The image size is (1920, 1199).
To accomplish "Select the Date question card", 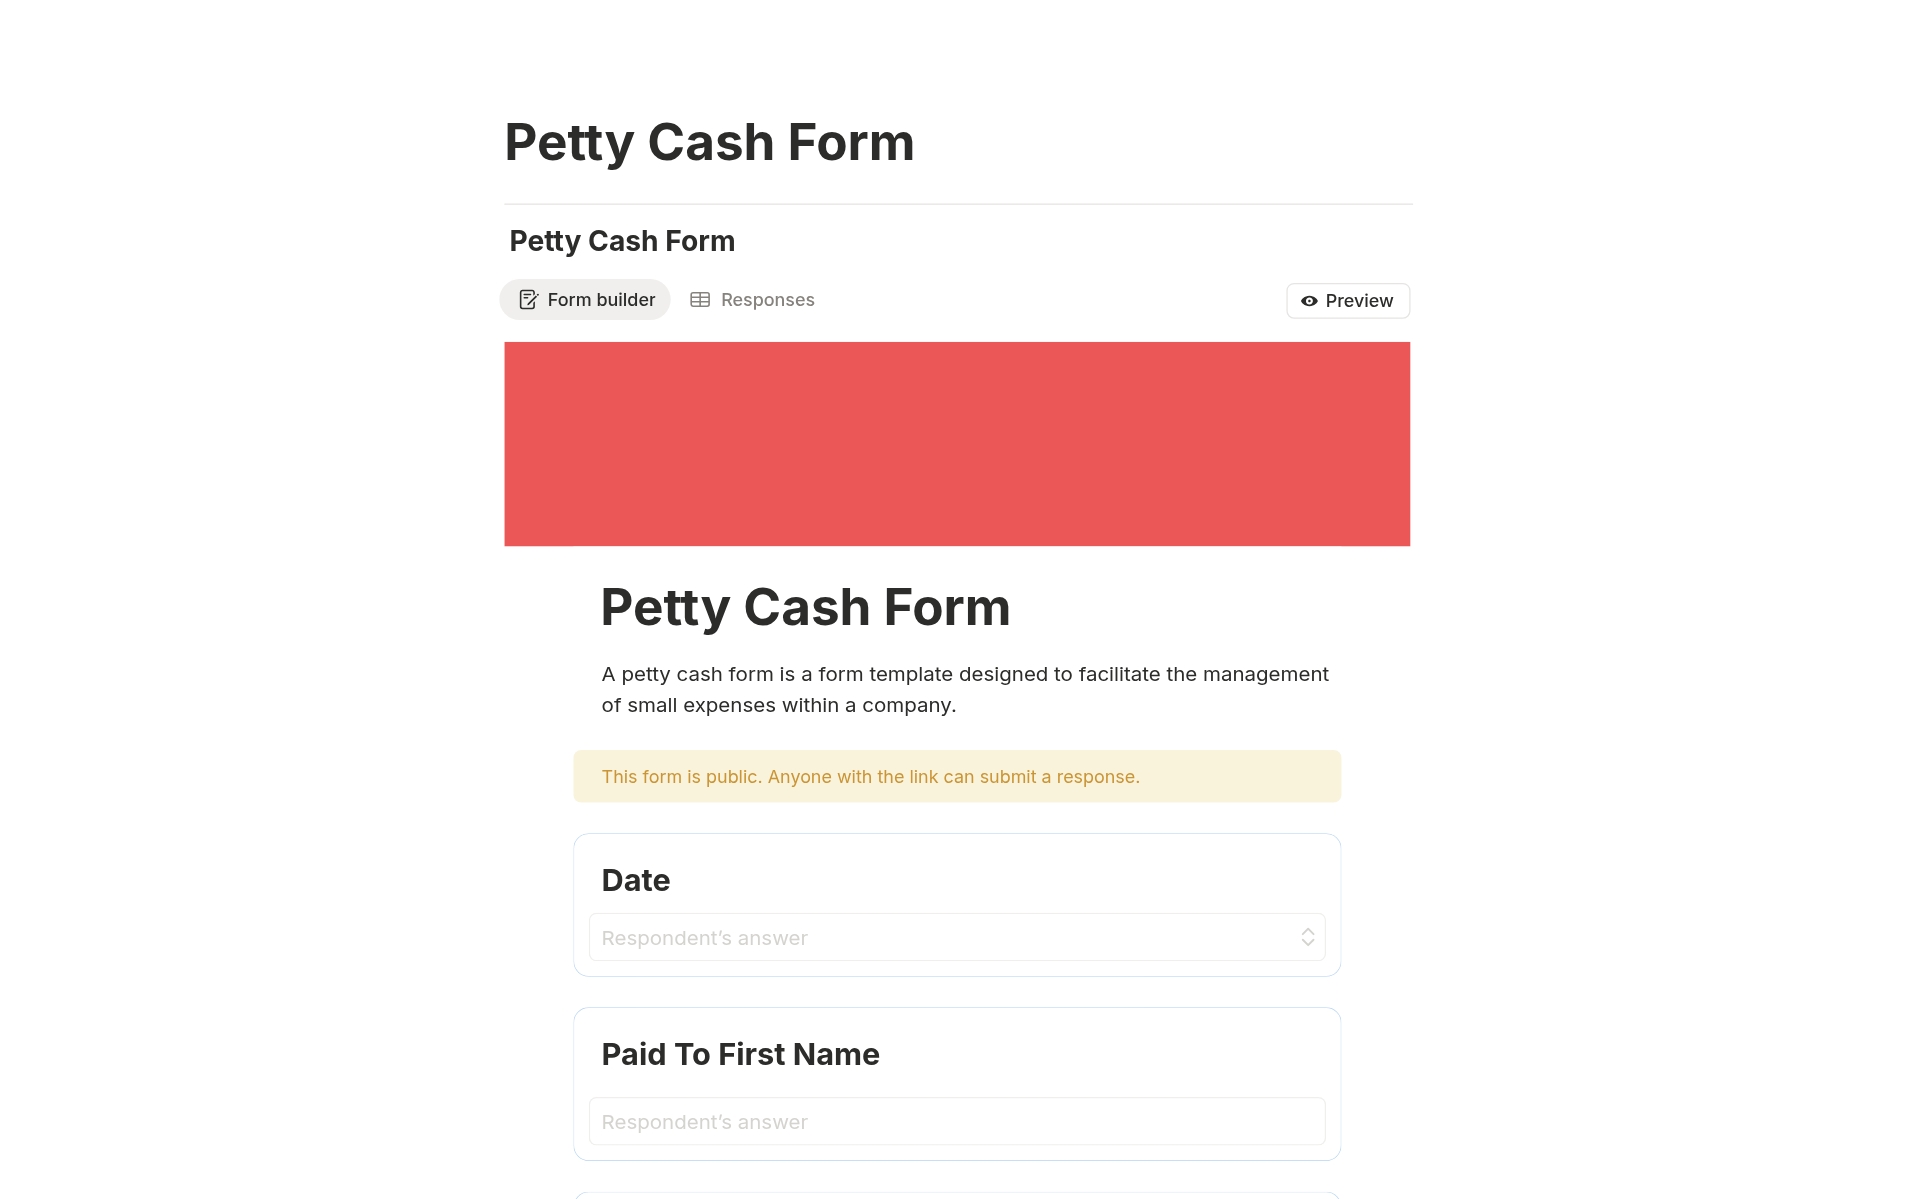I will coord(956,903).
